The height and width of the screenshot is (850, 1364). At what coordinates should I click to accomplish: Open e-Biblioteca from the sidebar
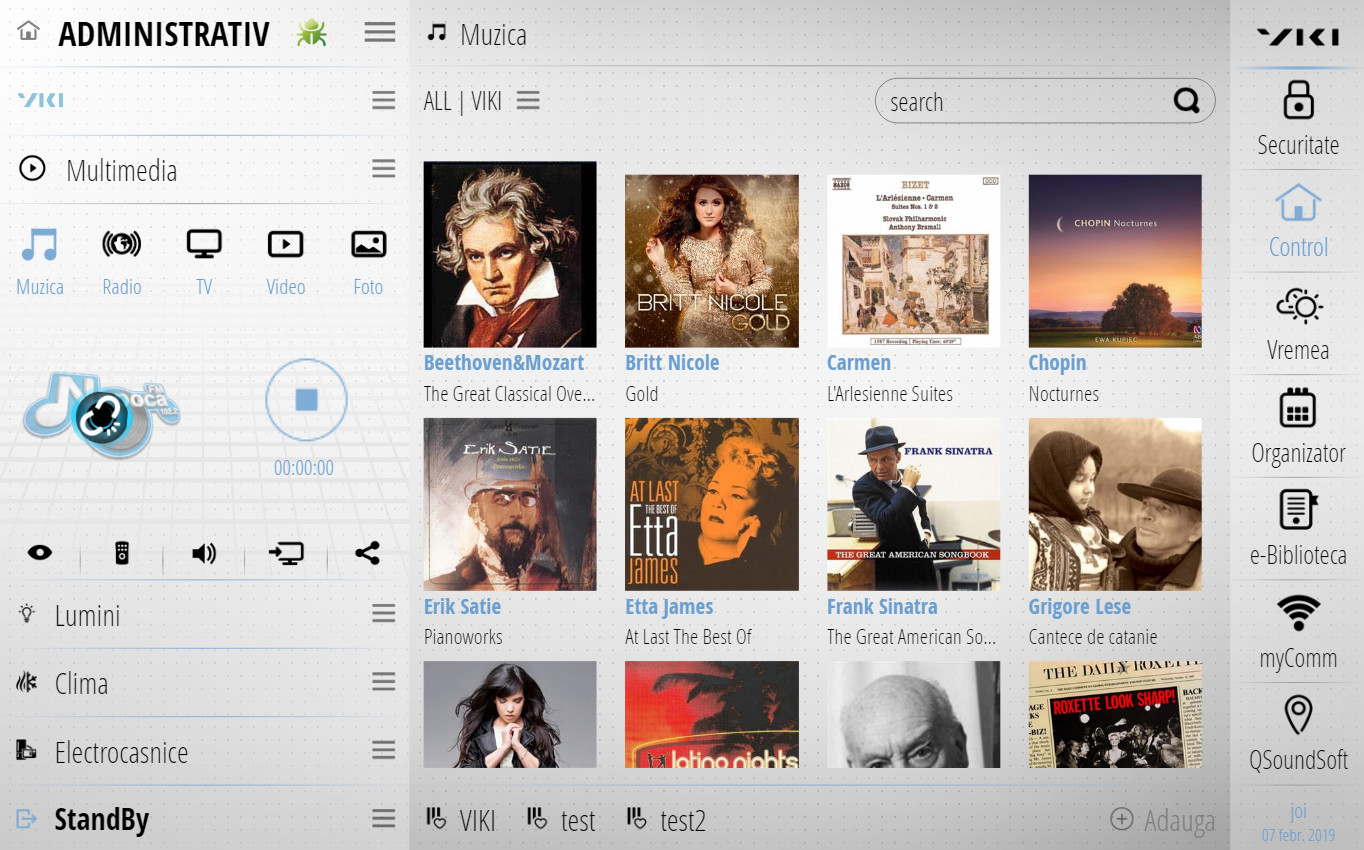(x=1297, y=527)
